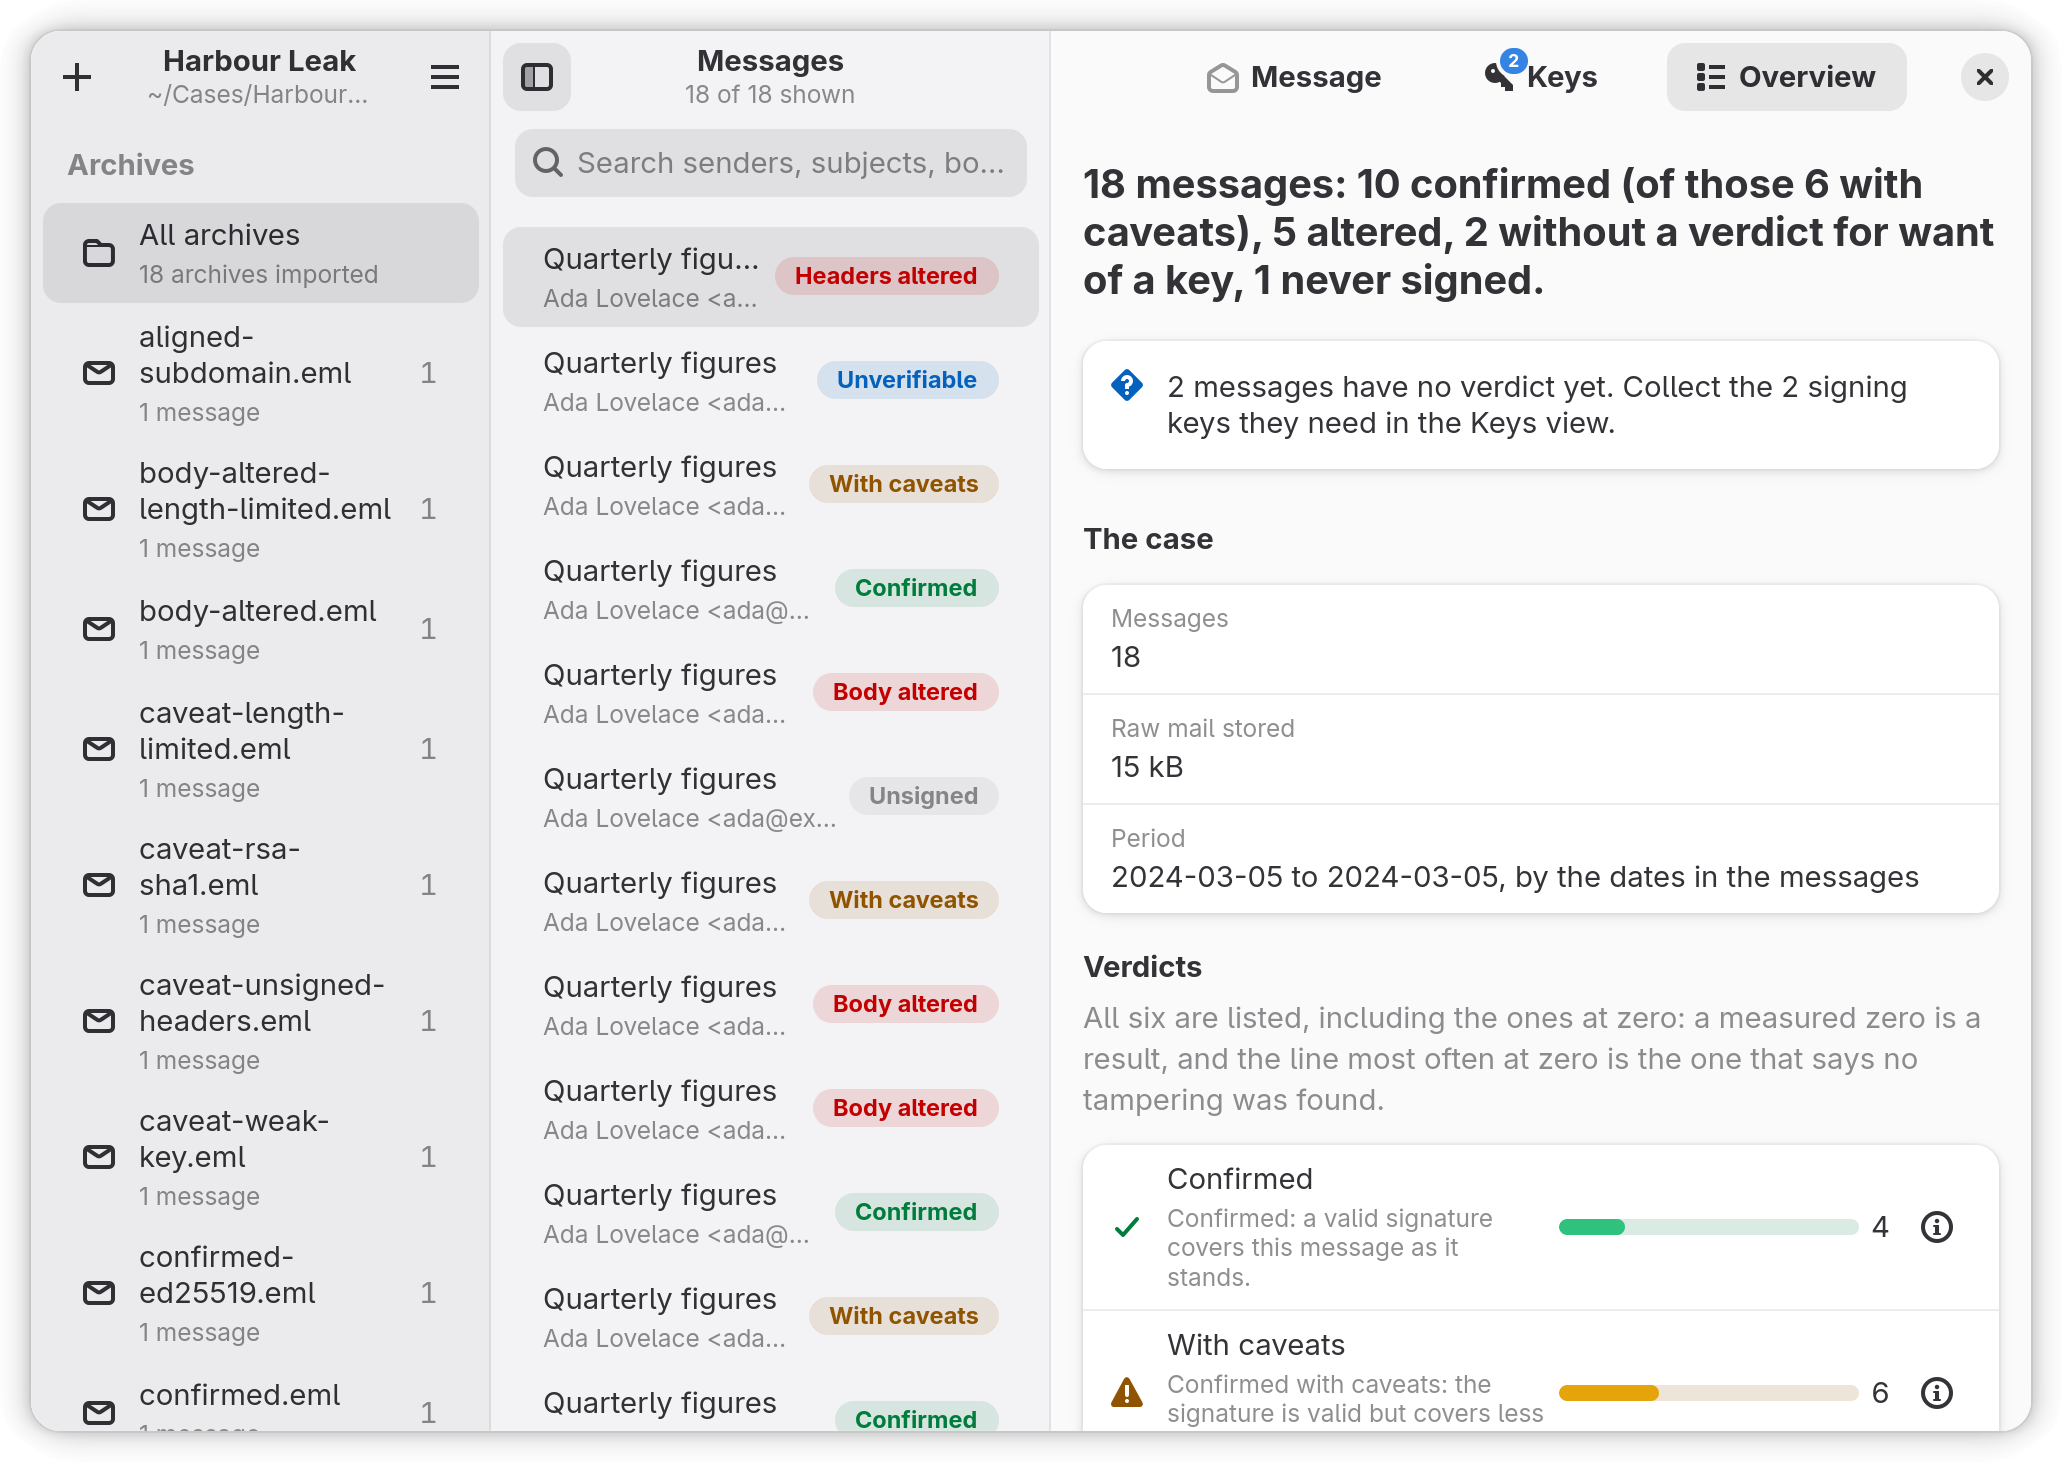2062x1462 pixels.
Task: Click the plus icon to add archive
Action: coord(77,77)
